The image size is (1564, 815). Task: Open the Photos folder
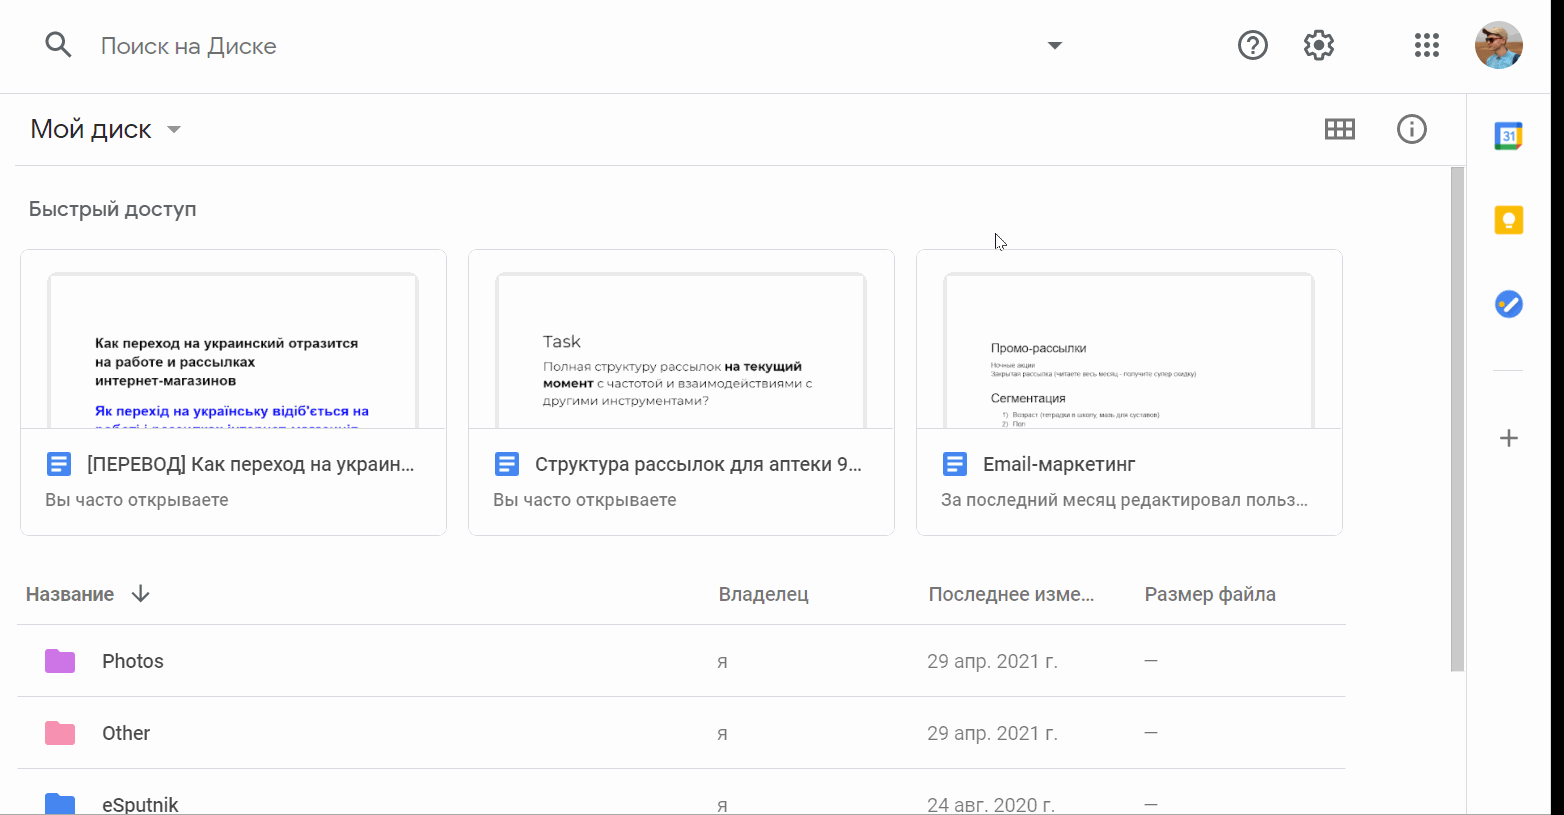click(x=133, y=661)
